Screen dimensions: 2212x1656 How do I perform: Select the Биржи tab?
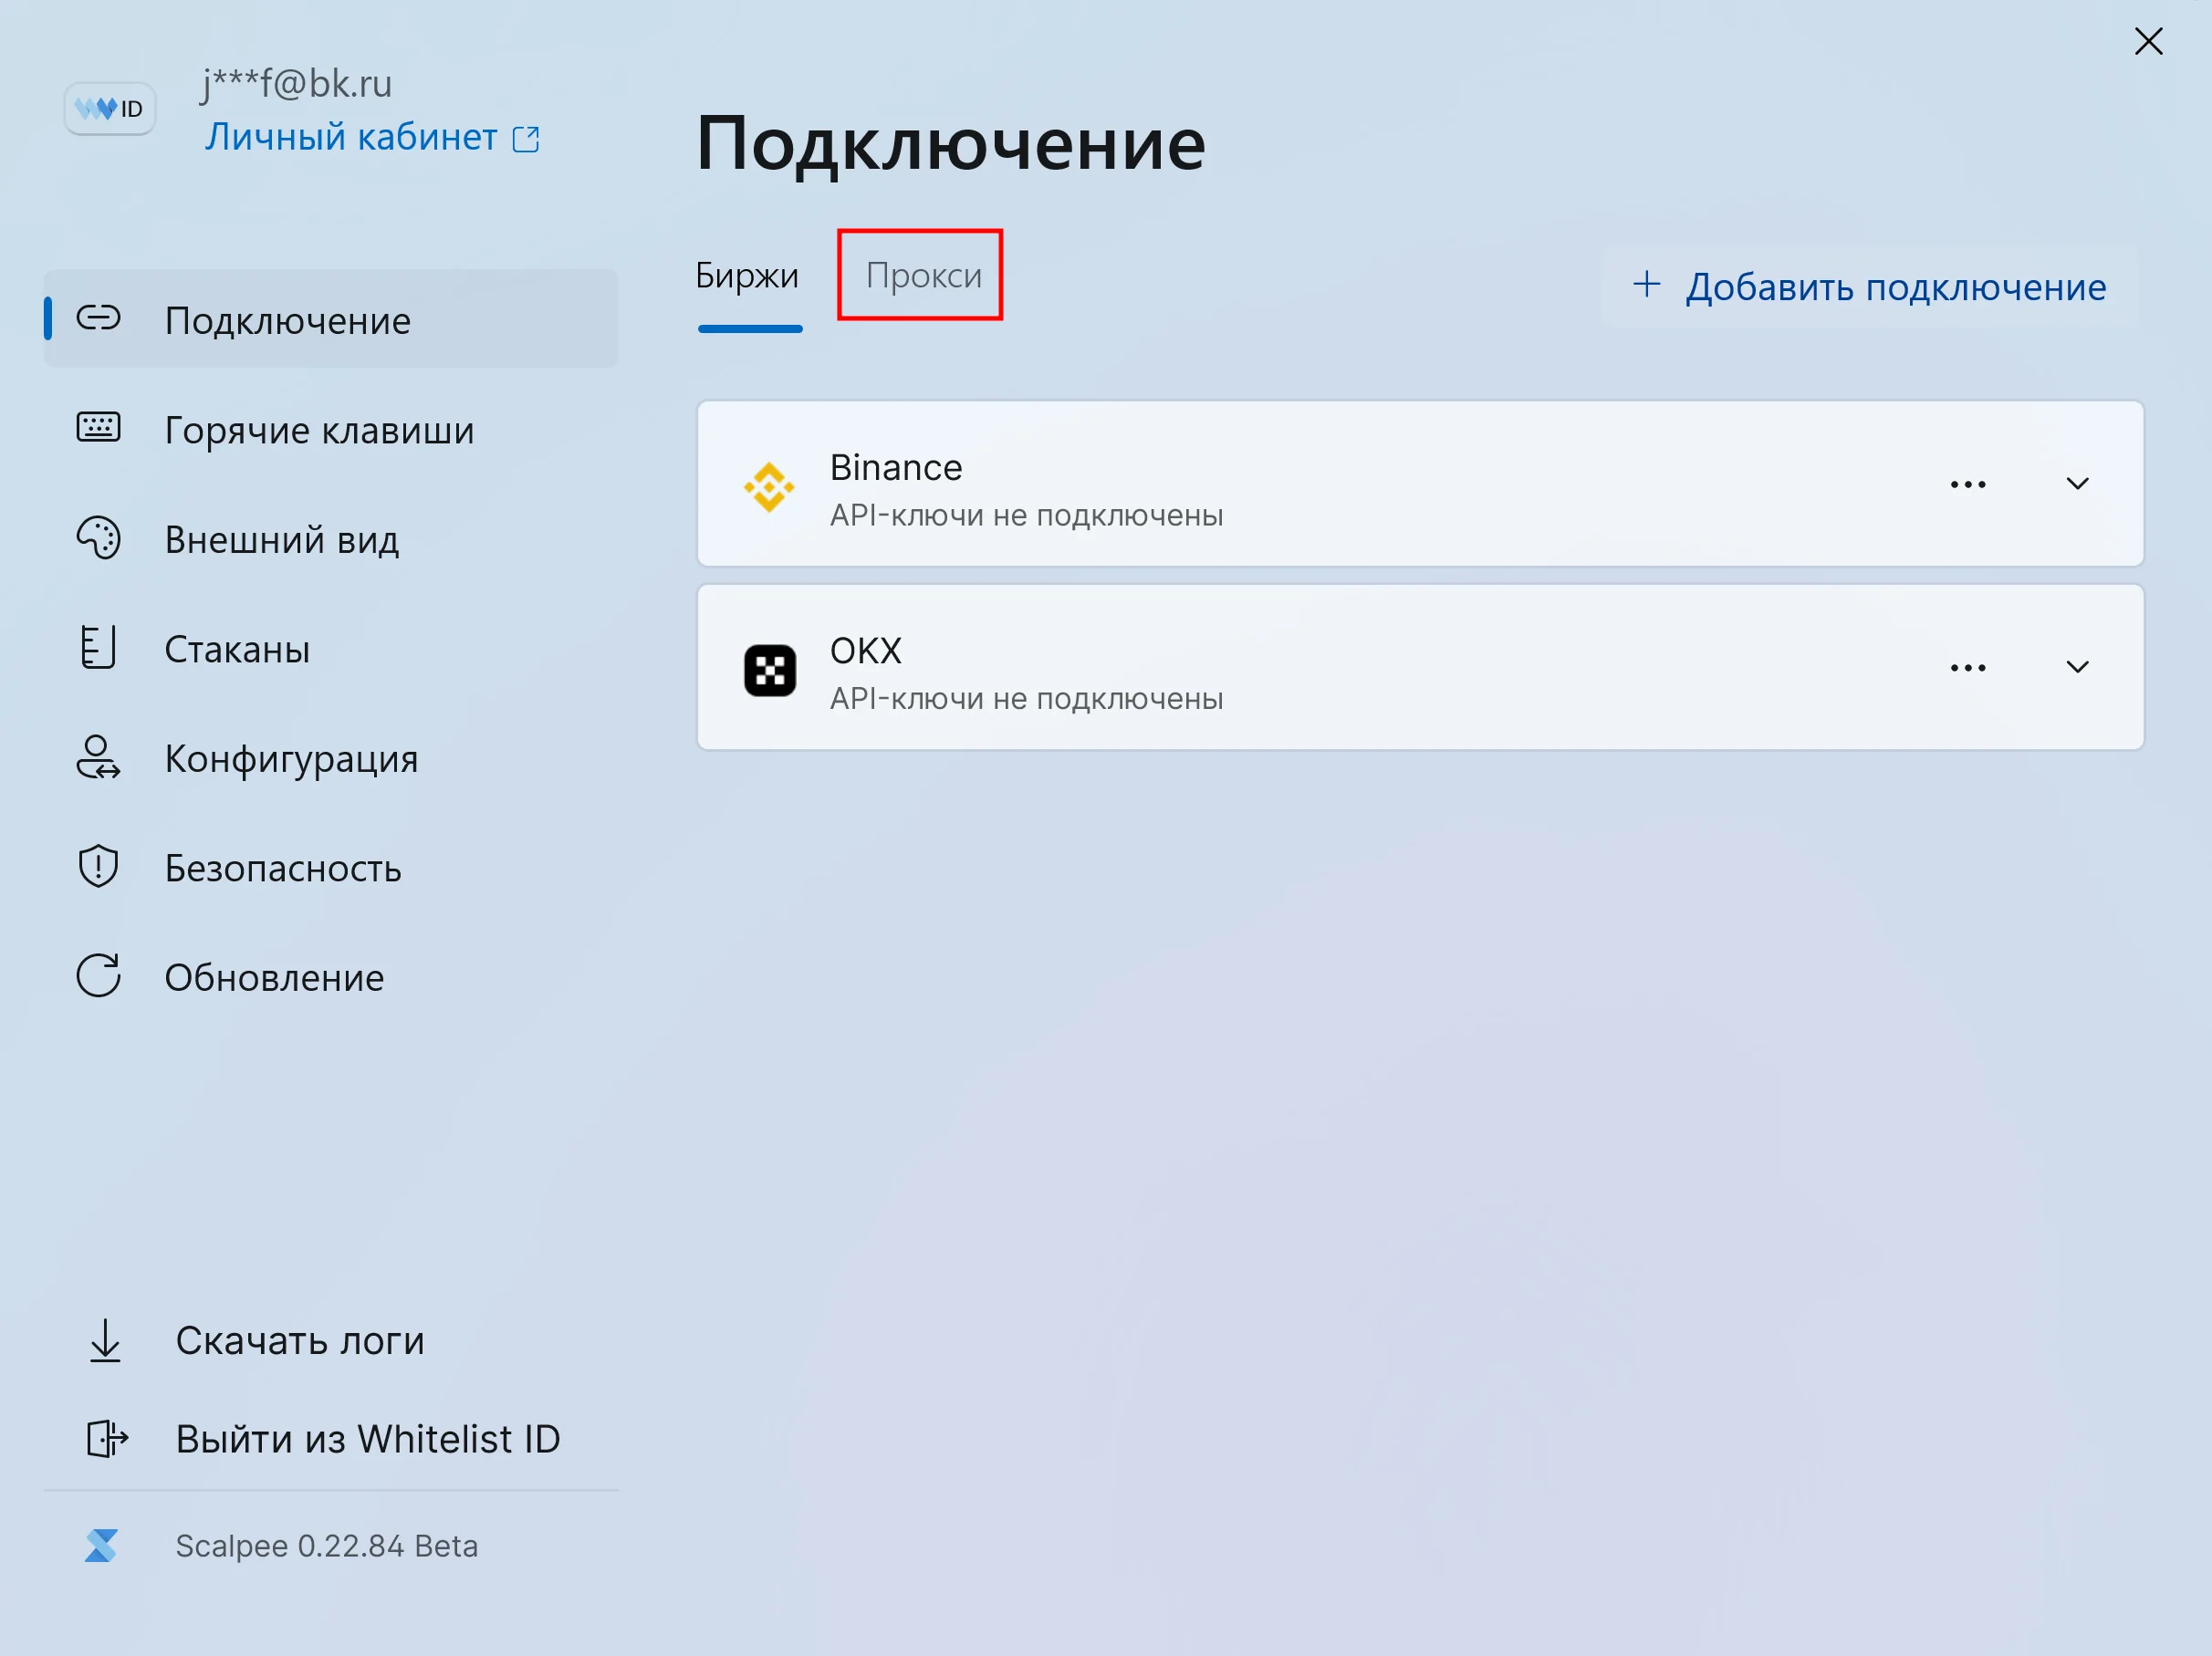[x=747, y=275]
